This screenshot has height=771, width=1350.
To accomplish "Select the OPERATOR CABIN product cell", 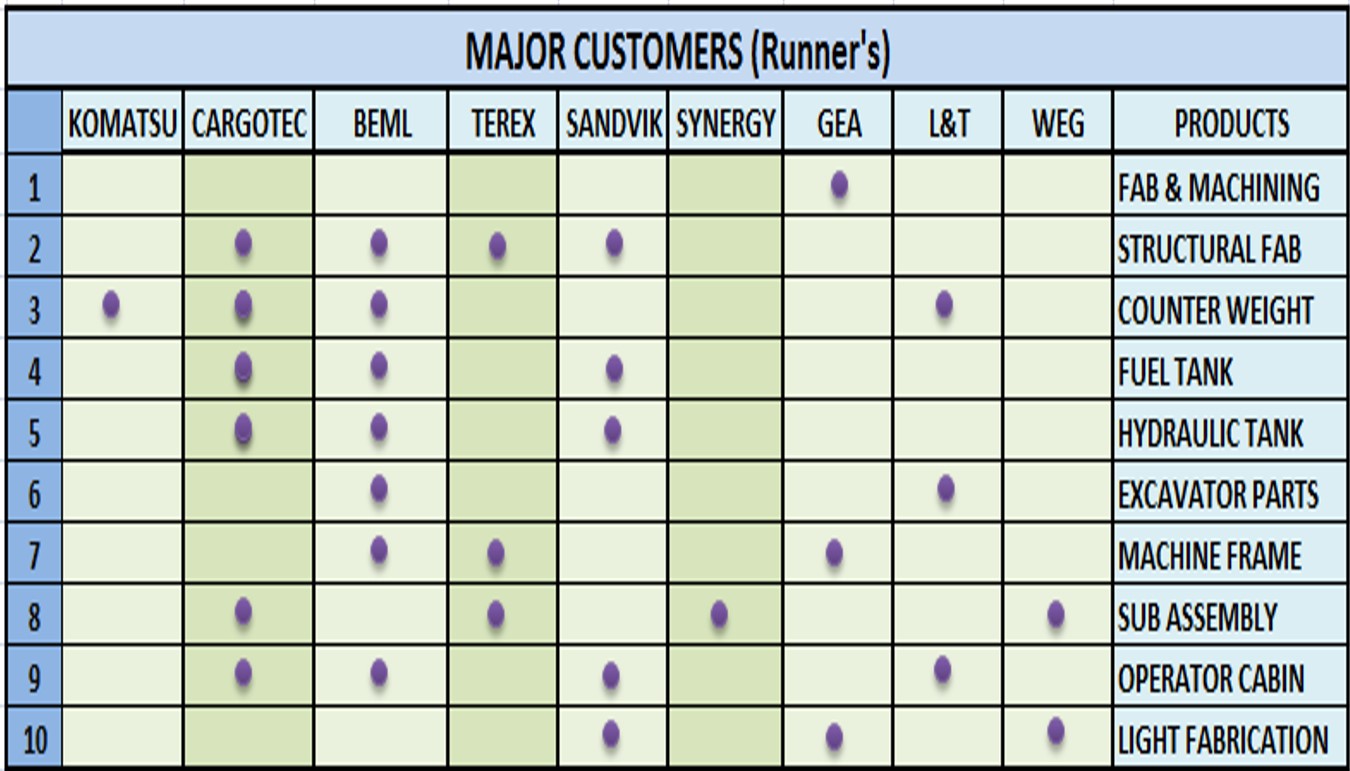I will (1230, 678).
